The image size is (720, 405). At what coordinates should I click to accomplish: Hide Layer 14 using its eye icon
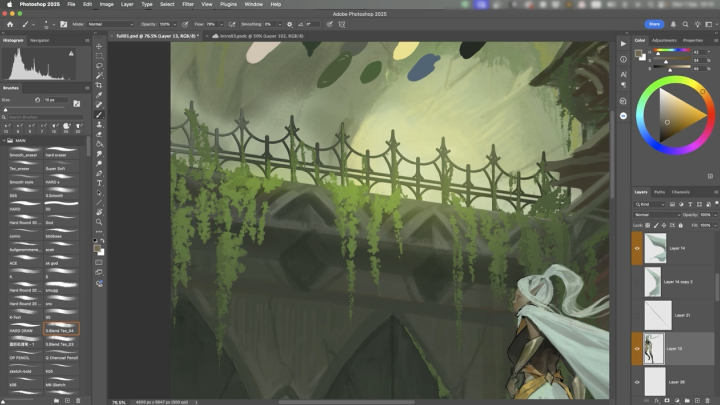click(x=637, y=248)
